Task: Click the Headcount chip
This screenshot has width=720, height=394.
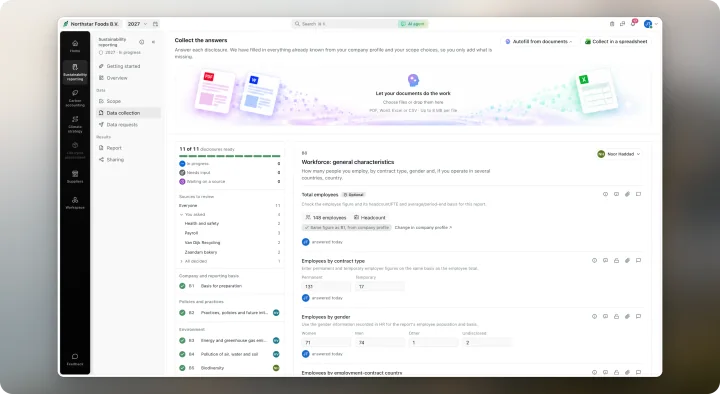Action: click(x=370, y=218)
